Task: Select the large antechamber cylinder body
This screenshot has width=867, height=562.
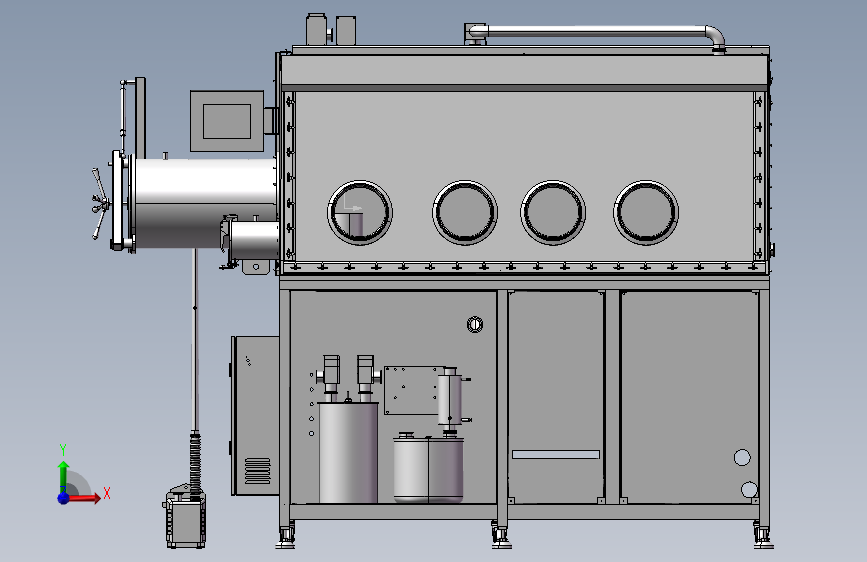Action: coord(205,203)
